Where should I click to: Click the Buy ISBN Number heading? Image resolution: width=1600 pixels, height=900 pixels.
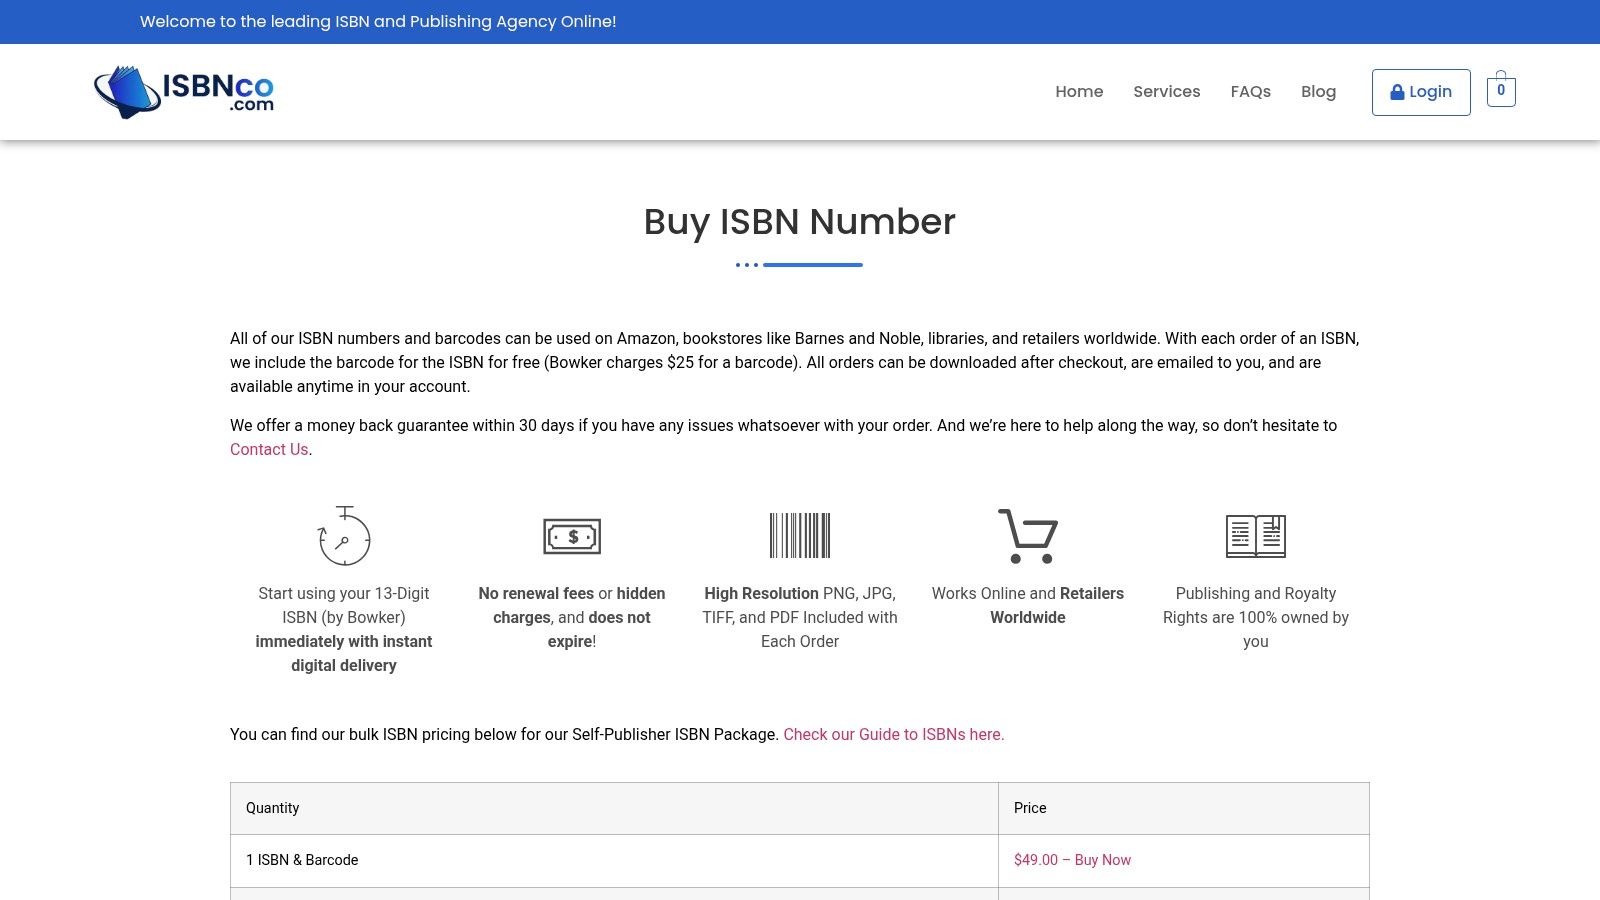click(800, 221)
